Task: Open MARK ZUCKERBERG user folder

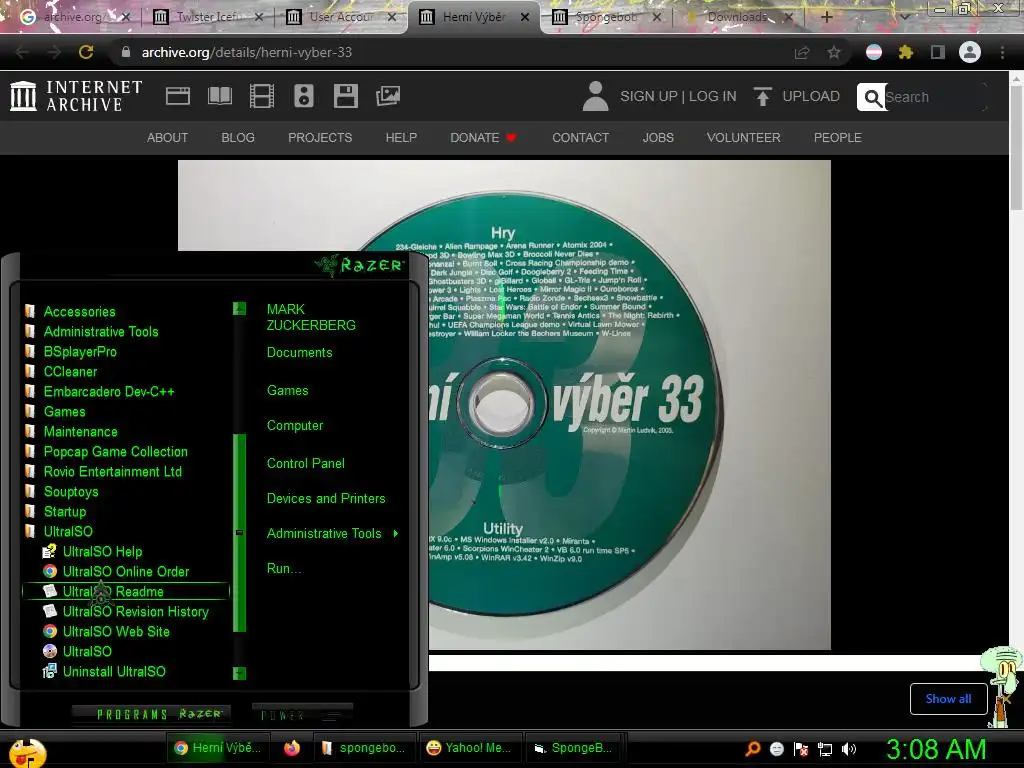Action: (x=311, y=317)
